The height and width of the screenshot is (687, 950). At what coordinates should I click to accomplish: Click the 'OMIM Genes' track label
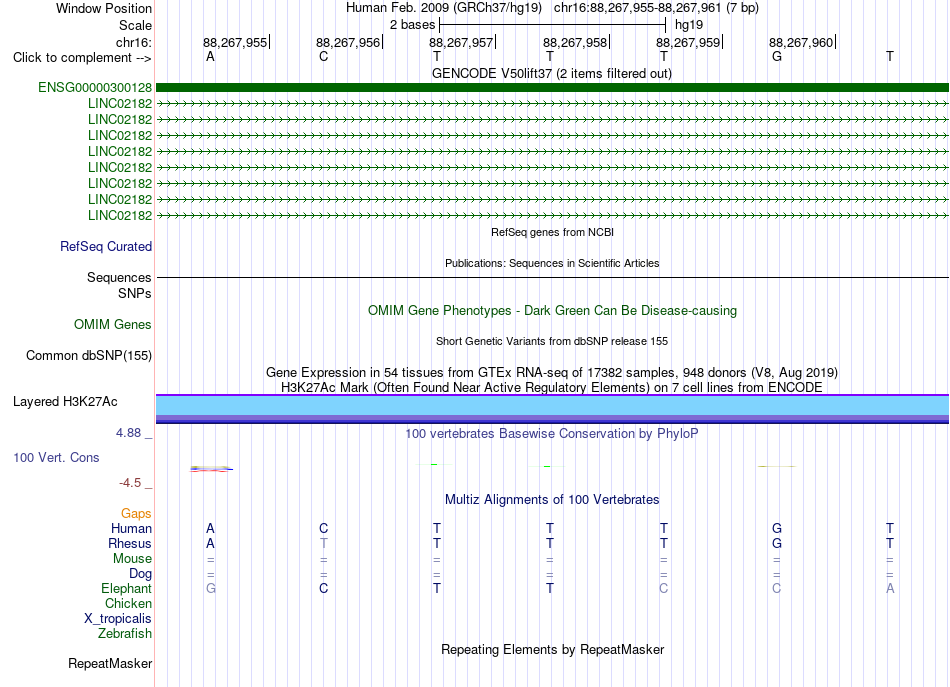113,325
